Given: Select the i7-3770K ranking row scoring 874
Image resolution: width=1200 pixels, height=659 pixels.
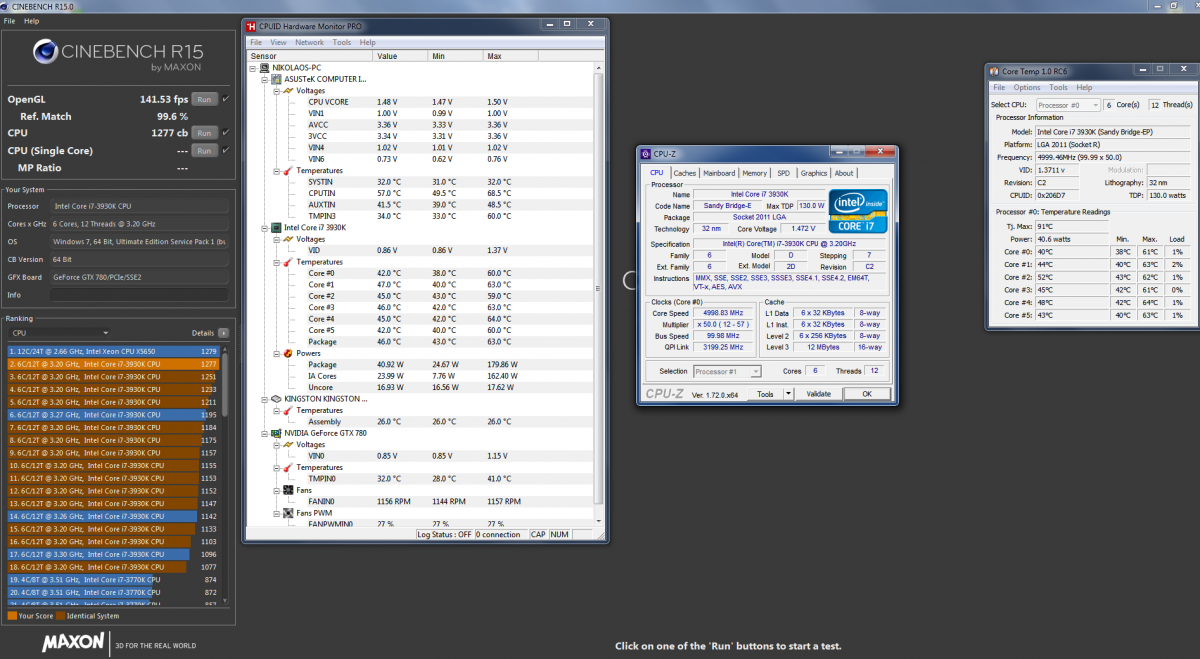Looking at the screenshot, I should pyautogui.click(x=113, y=579).
